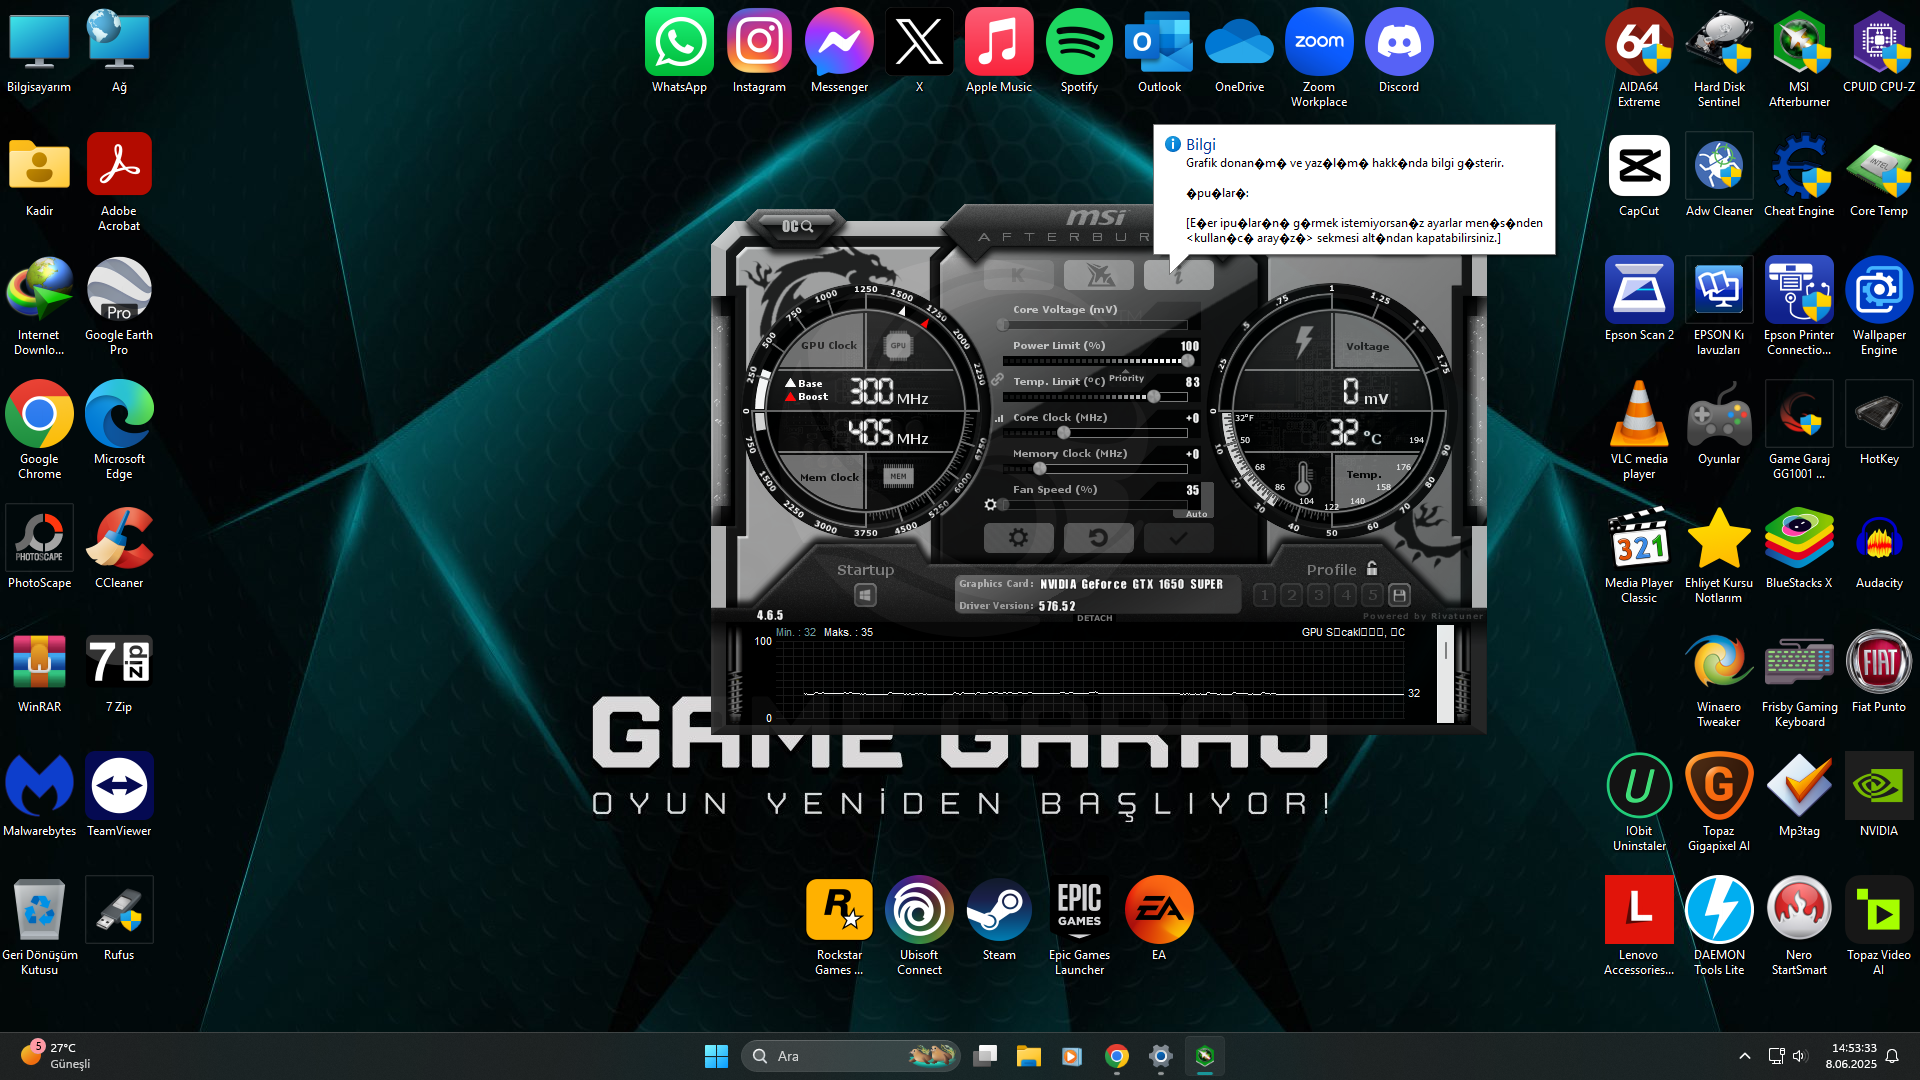Viewport: 1920px width, 1080px height.
Task: Open the volume control in system tray
Action: click(1799, 1056)
